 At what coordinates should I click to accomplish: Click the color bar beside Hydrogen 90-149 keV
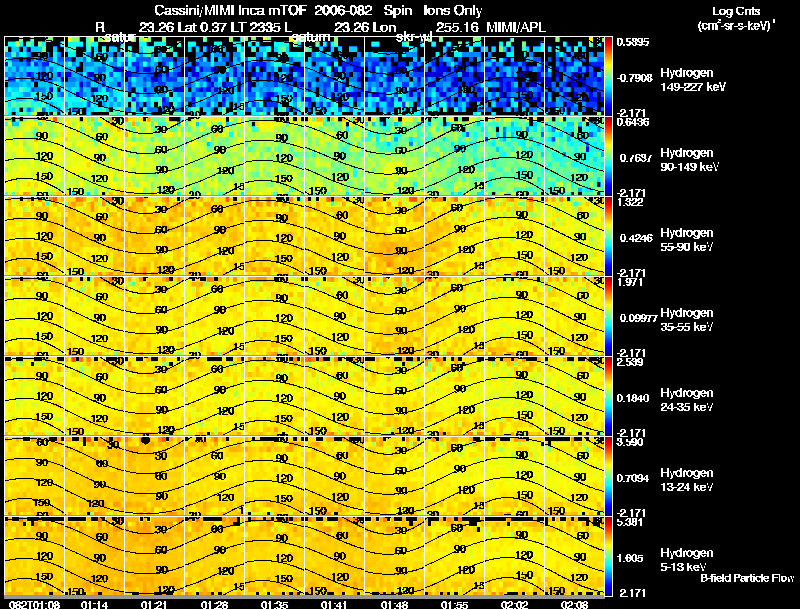pos(608,156)
